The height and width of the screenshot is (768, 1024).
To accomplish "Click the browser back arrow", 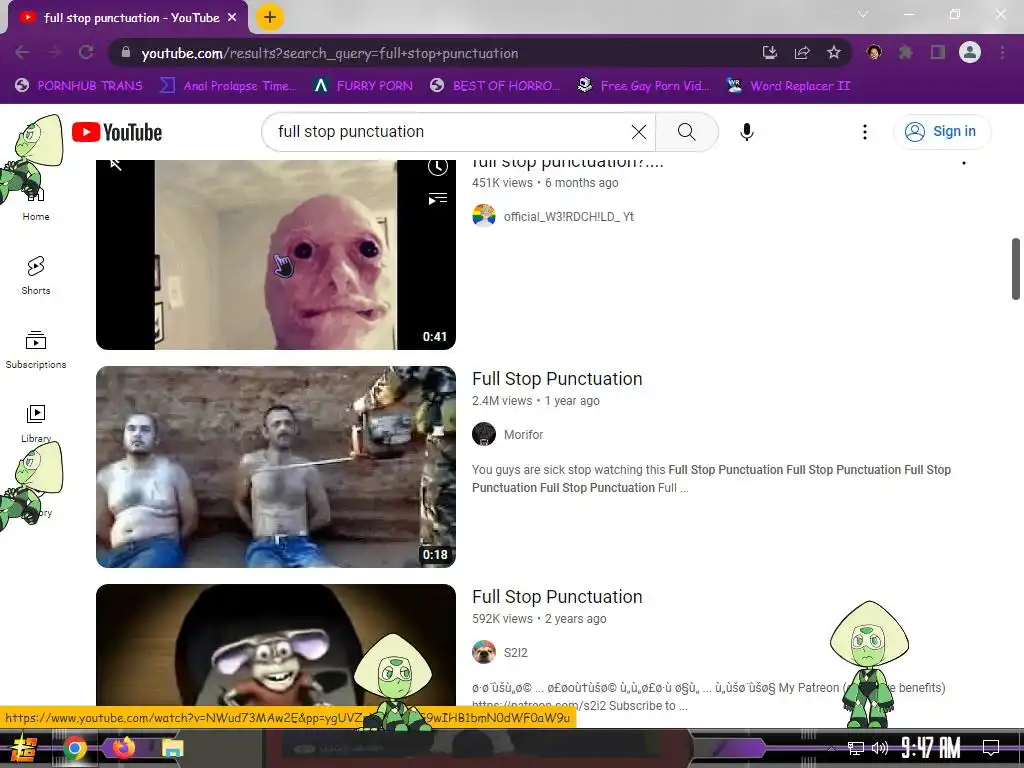I will (x=22, y=52).
